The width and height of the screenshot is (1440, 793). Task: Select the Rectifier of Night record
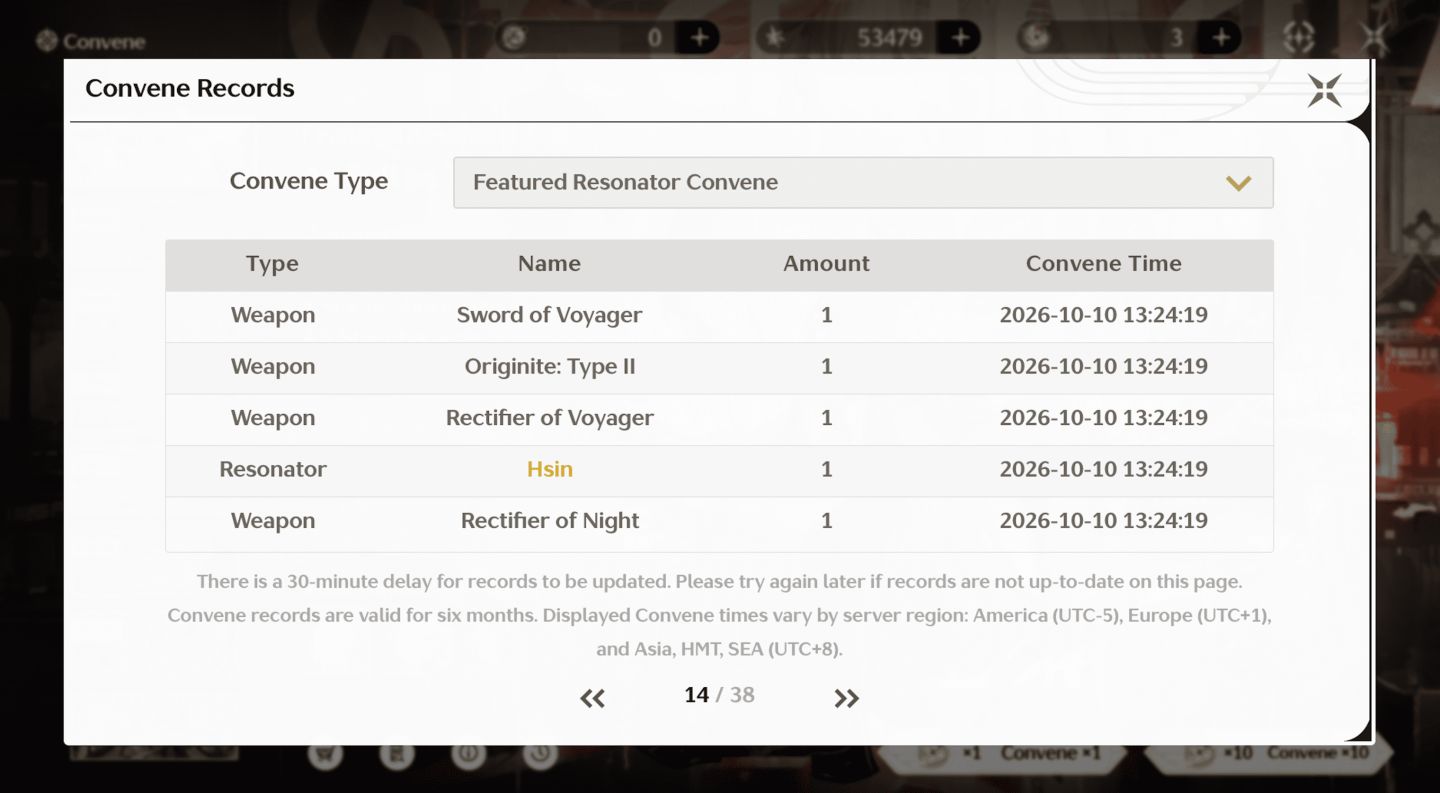[719, 521]
